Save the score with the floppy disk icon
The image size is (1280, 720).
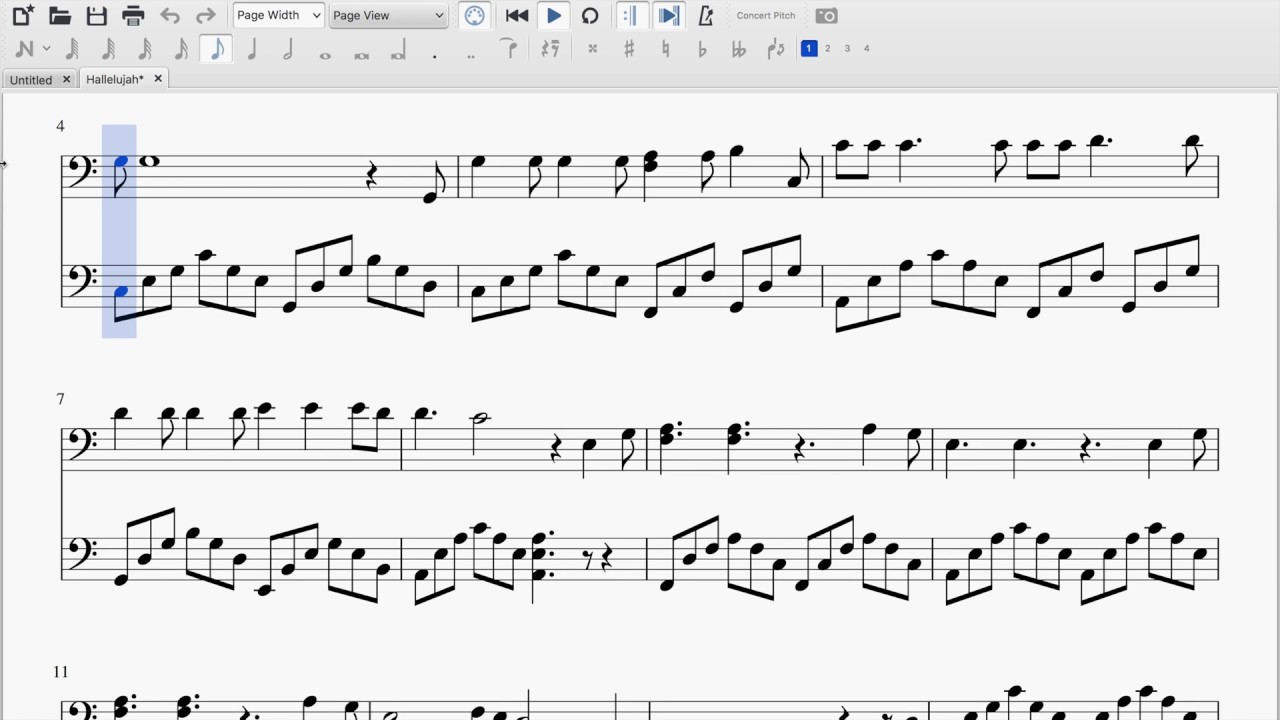[96, 15]
